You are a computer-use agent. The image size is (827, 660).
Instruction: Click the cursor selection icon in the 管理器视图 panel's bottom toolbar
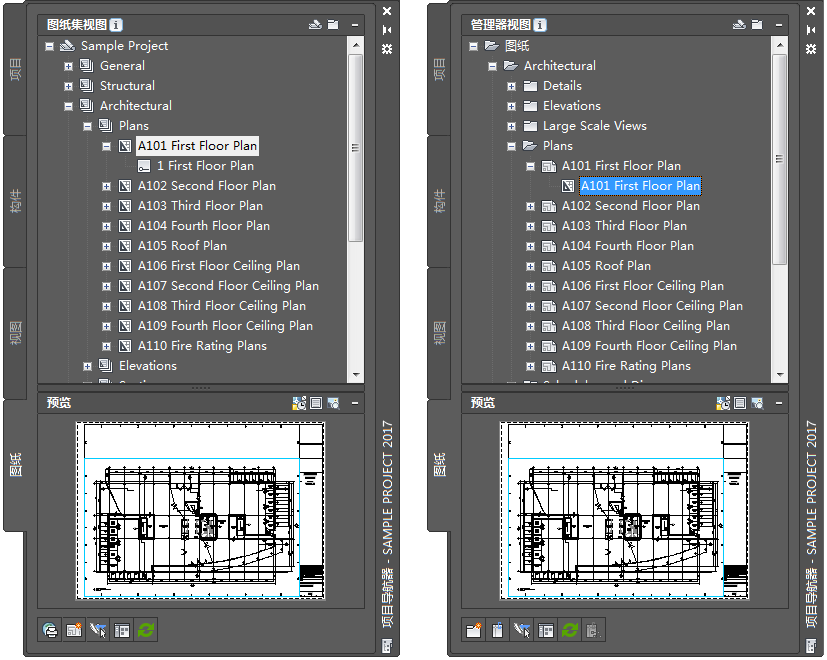pos(522,630)
